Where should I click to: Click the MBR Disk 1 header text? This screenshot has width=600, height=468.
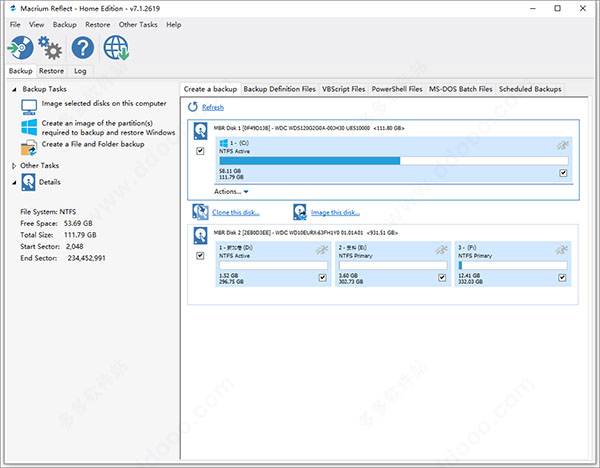click(309, 128)
